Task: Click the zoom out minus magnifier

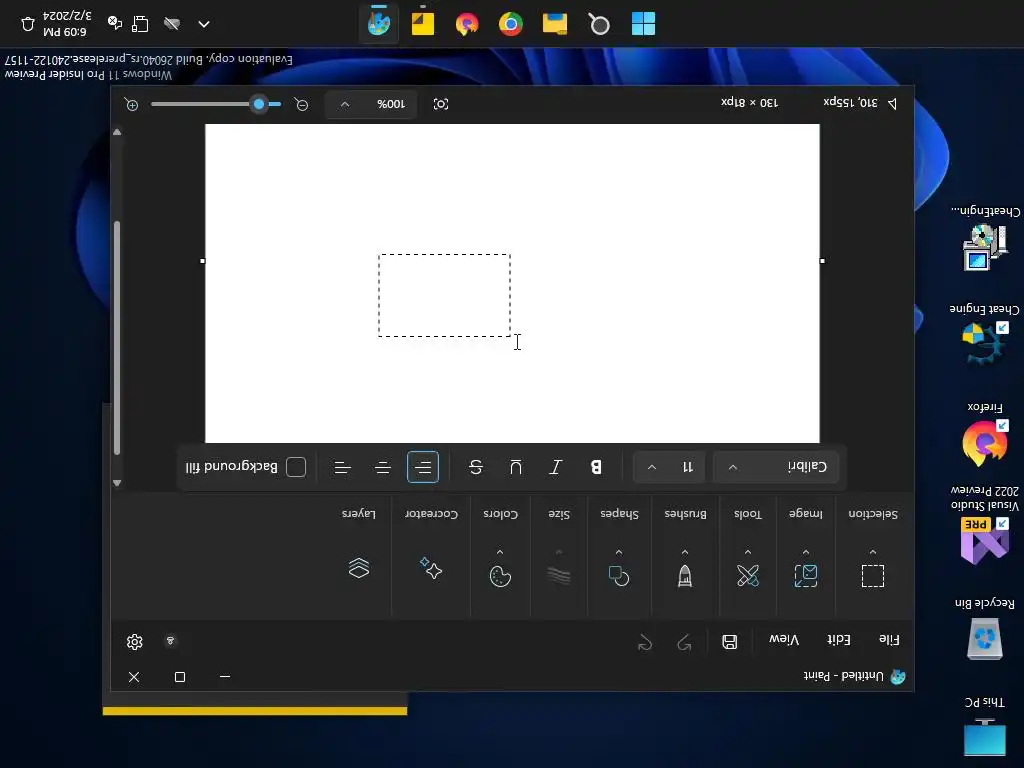Action: click(301, 104)
